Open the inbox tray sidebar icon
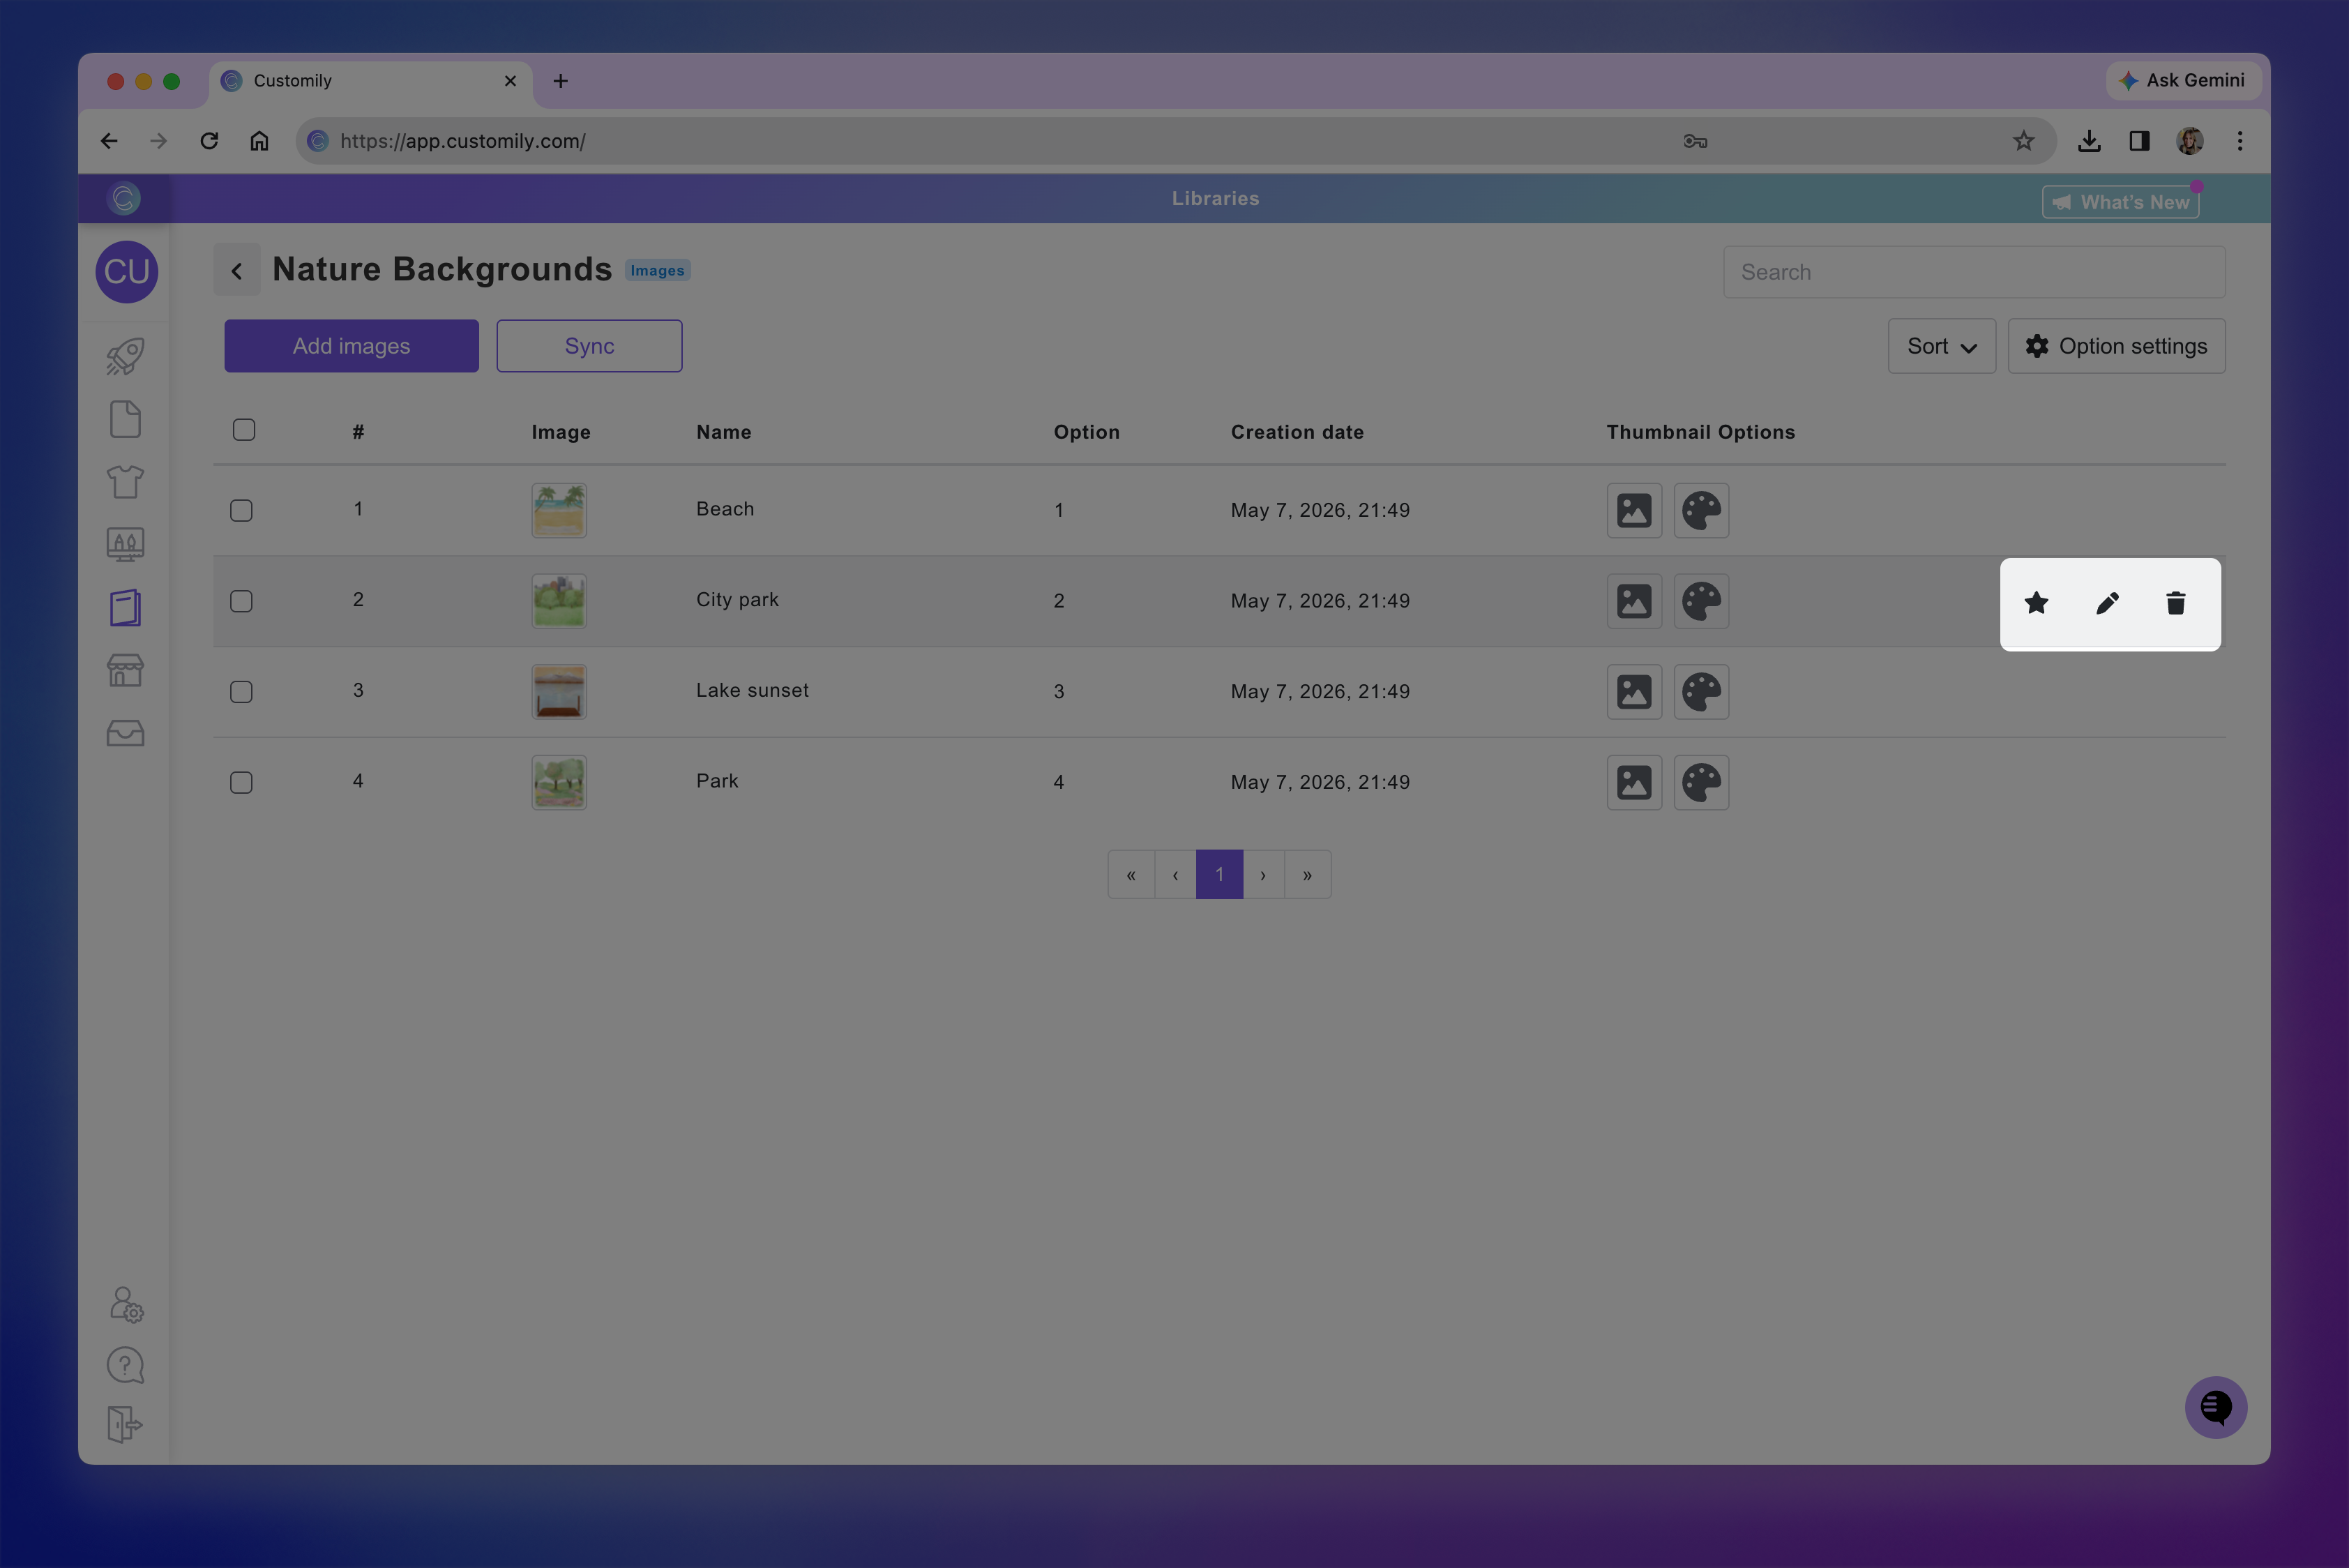 click(125, 733)
